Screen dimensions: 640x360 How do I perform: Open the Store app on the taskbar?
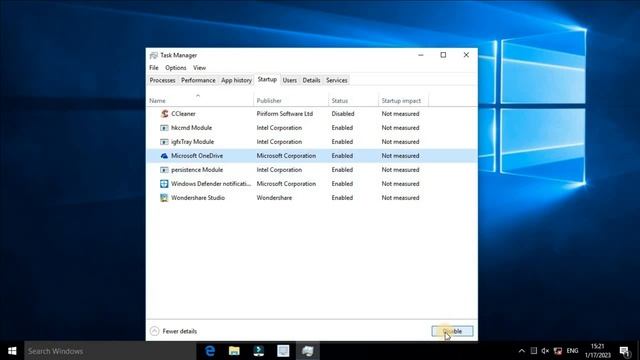click(x=258, y=351)
